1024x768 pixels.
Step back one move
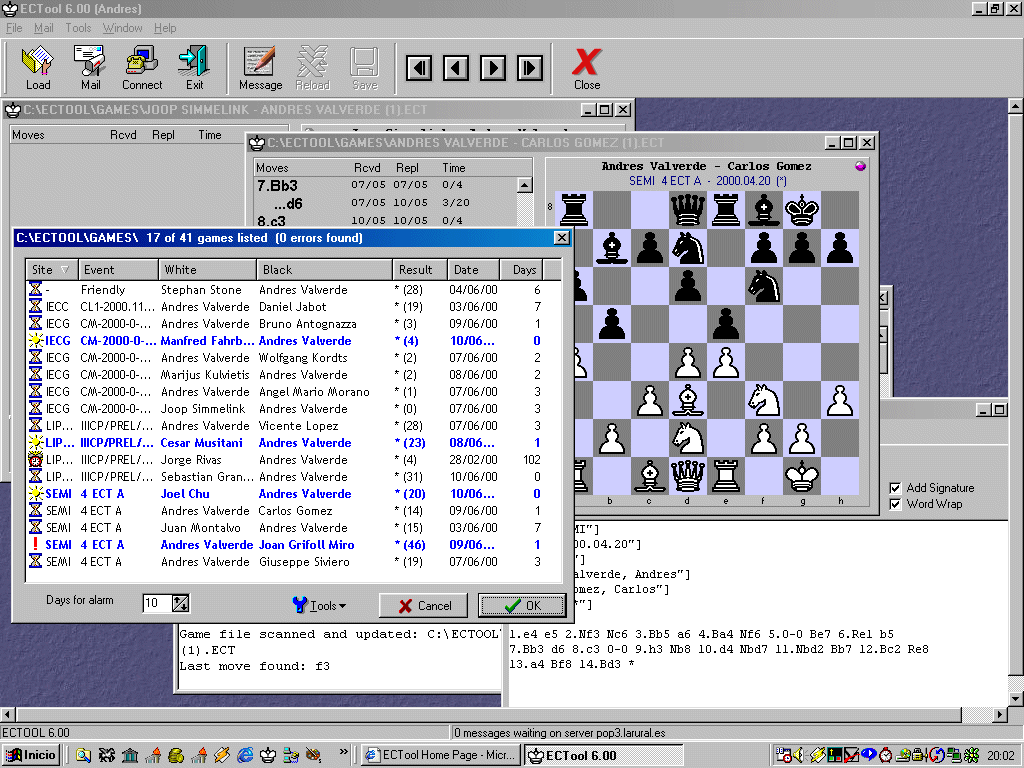(456, 68)
